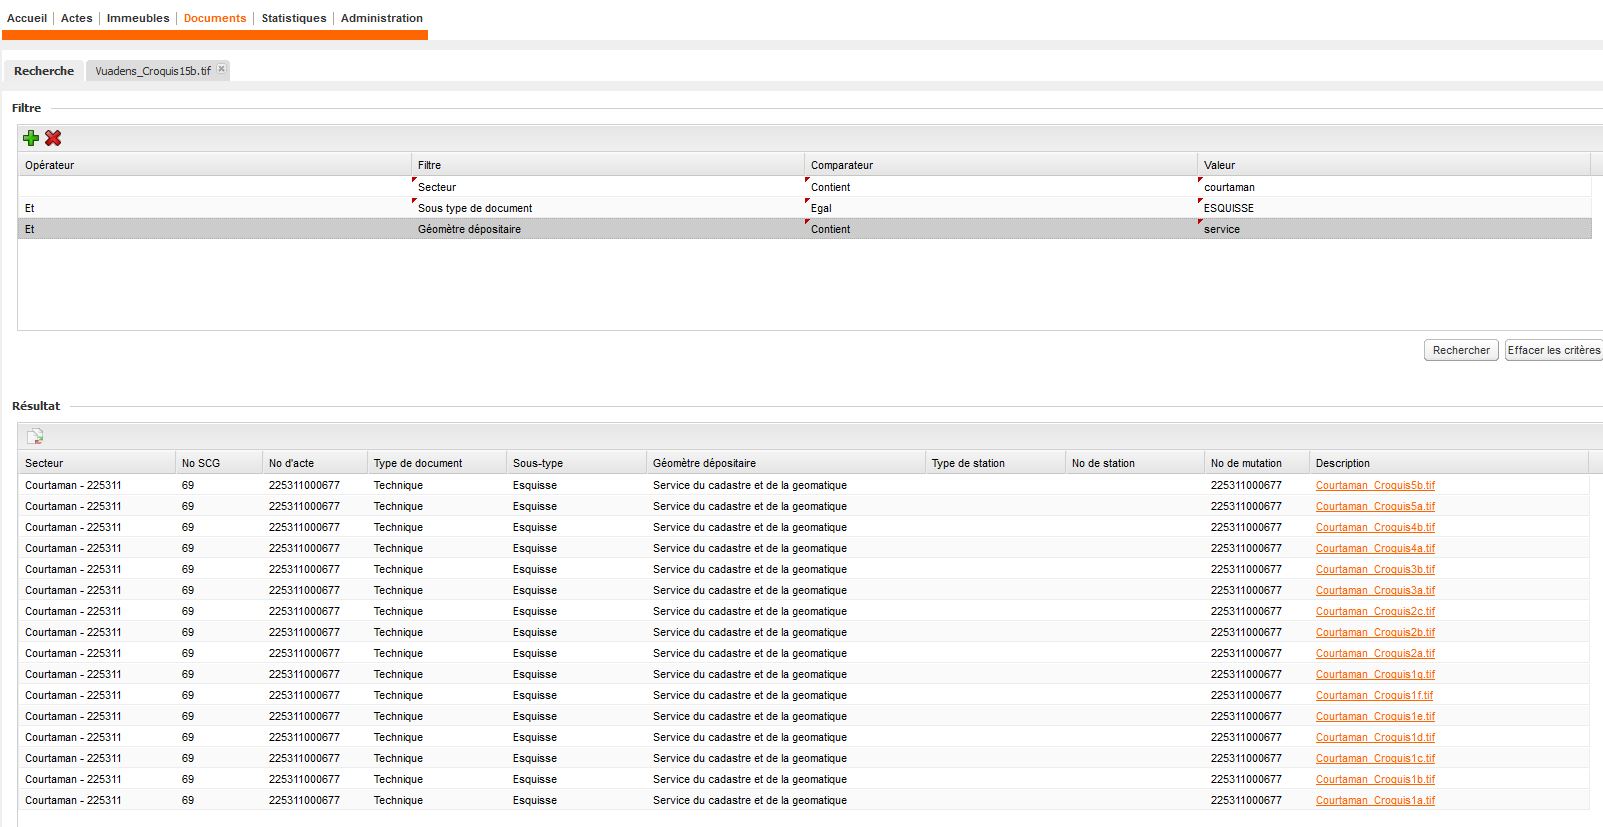Open the Actes menu
Screen dimensions: 1603x827
(x=76, y=18)
